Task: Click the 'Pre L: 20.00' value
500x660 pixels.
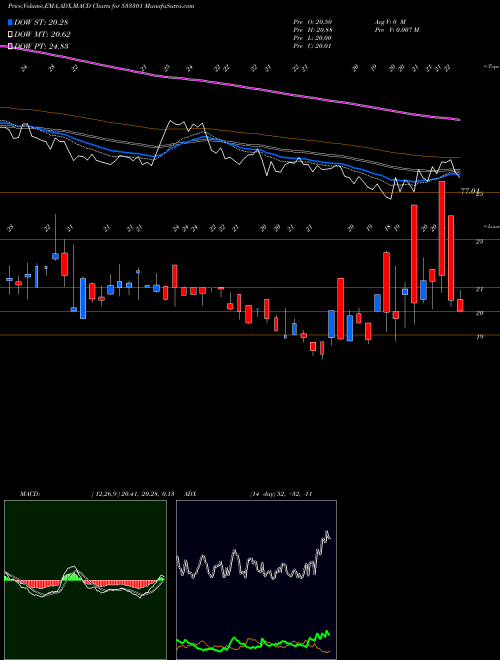Action: point(313,37)
